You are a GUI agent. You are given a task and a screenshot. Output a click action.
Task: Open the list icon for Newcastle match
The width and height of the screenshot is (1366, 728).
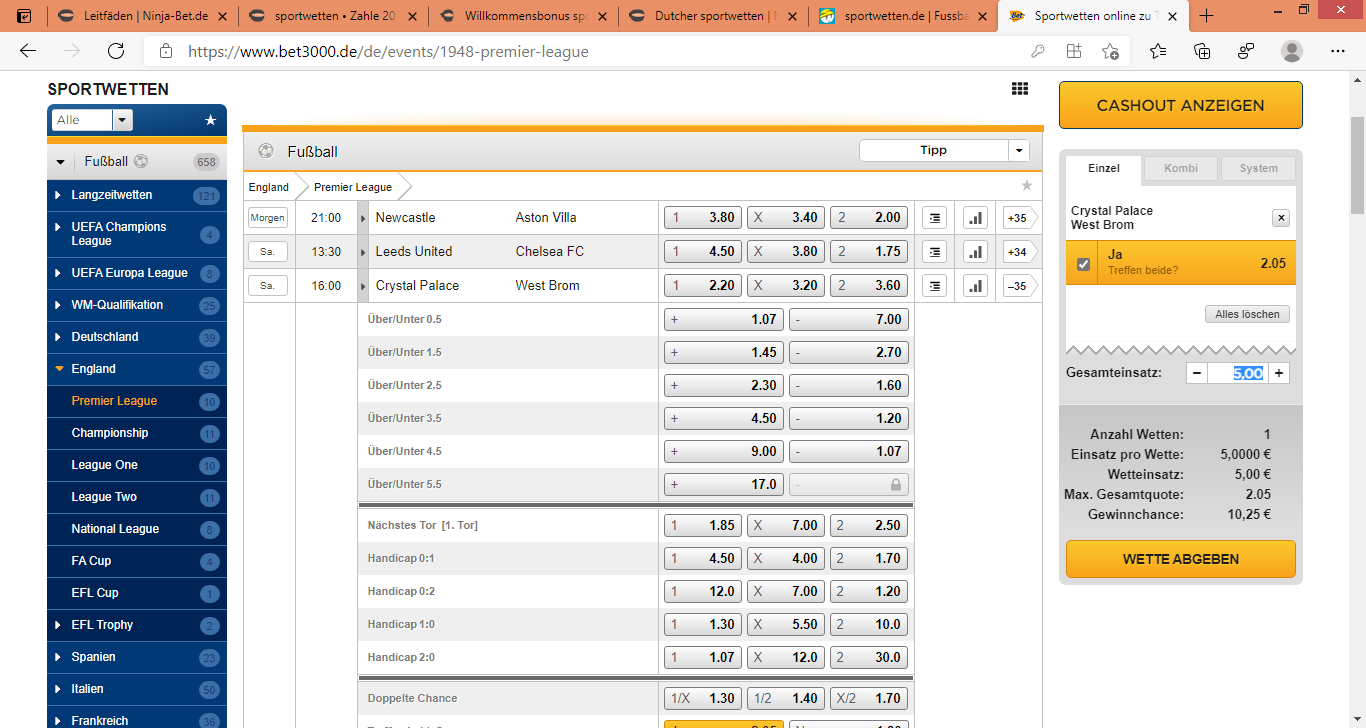click(933, 217)
